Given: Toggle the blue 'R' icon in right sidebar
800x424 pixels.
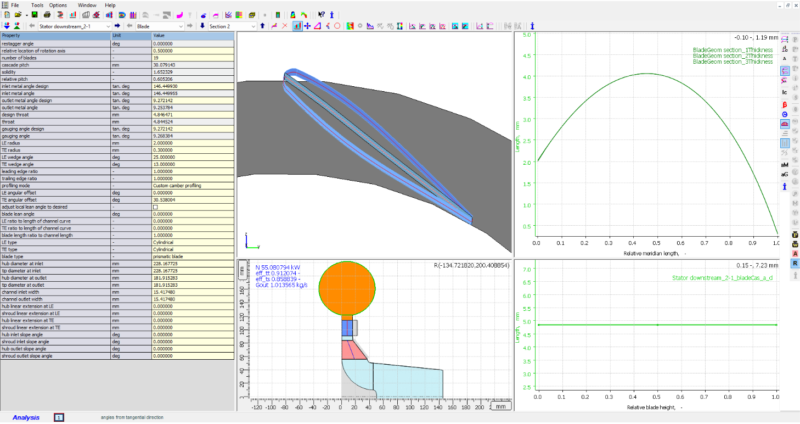Looking at the screenshot, I should (795, 263).
